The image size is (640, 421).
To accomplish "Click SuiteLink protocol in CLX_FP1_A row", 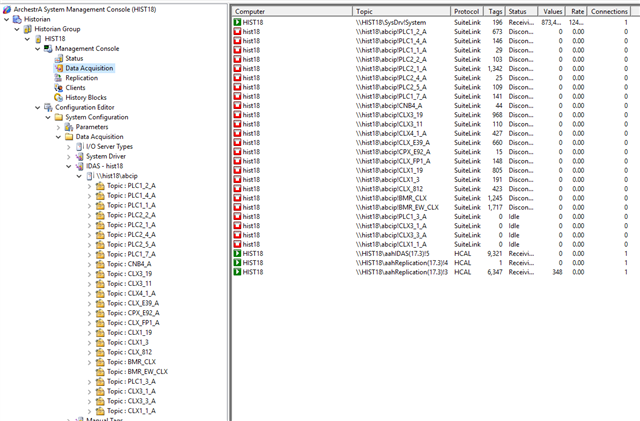I will coord(467,161).
